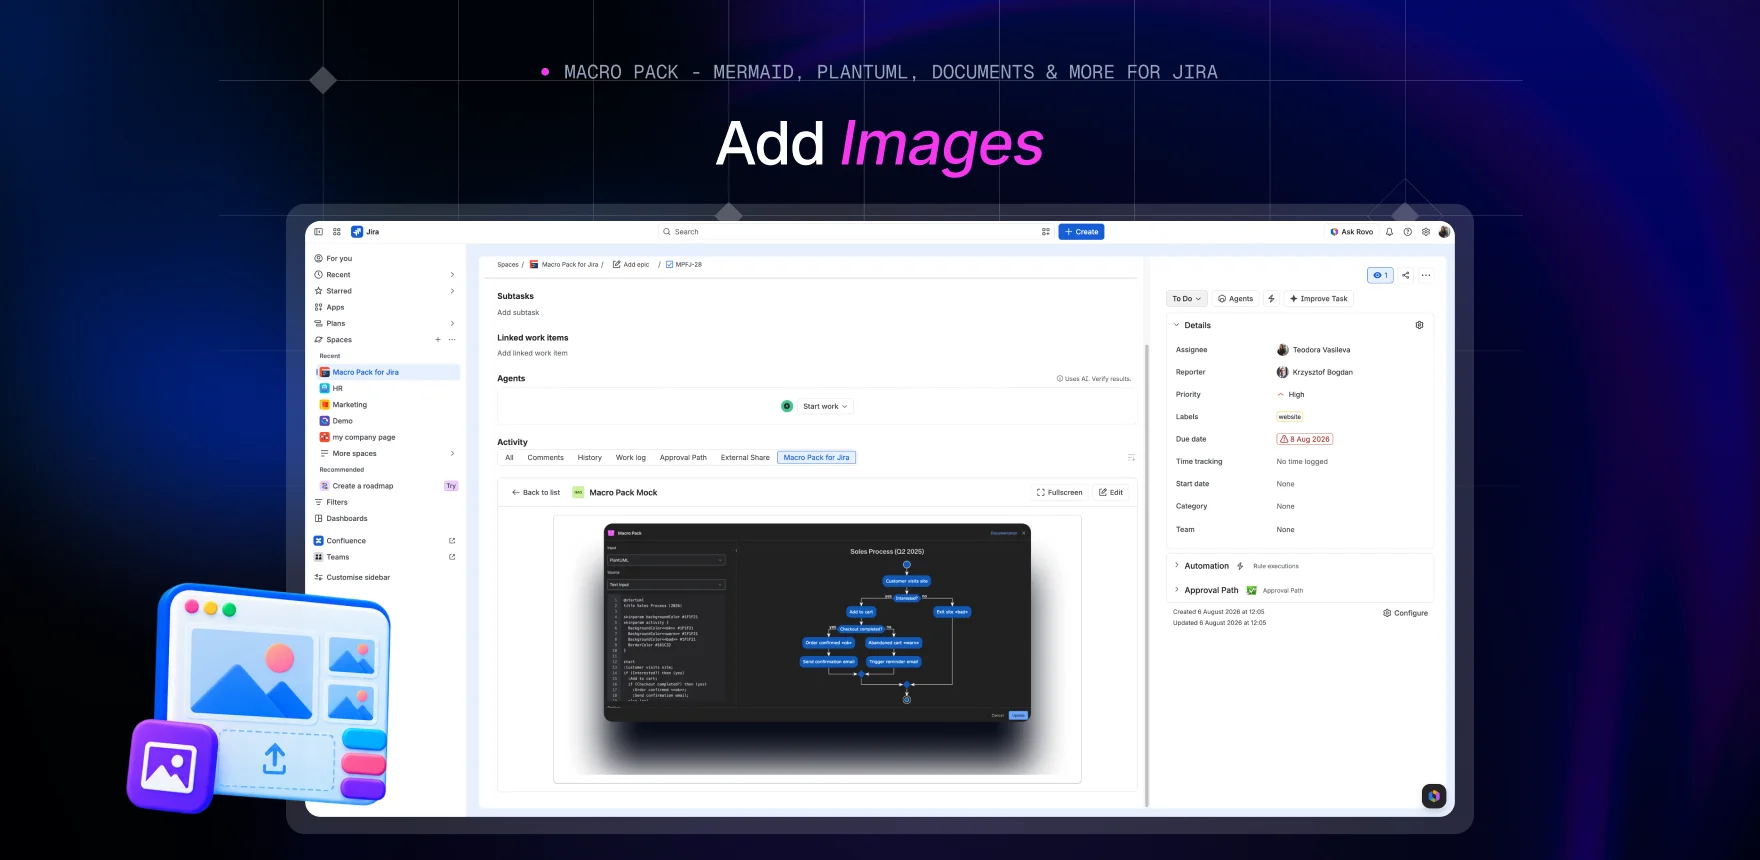This screenshot has height=860, width=1760.
Task: Click the lightning automation icon beside Agents
Action: (1271, 299)
